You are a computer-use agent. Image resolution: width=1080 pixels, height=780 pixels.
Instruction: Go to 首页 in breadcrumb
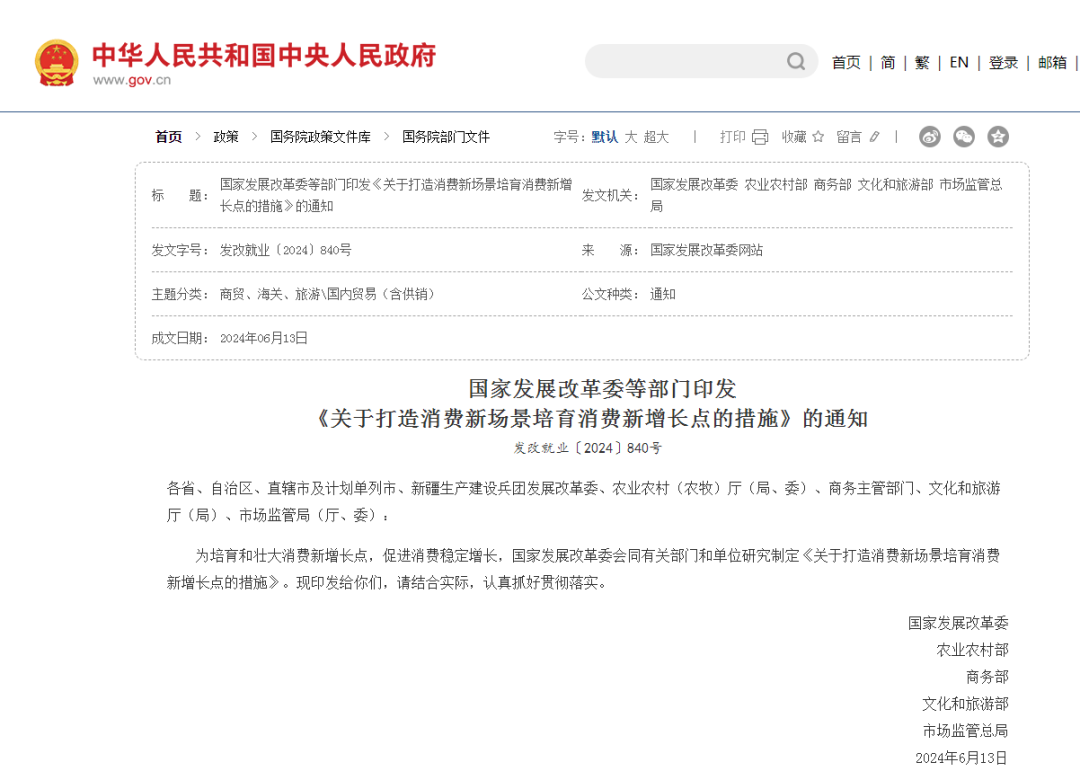click(x=169, y=136)
